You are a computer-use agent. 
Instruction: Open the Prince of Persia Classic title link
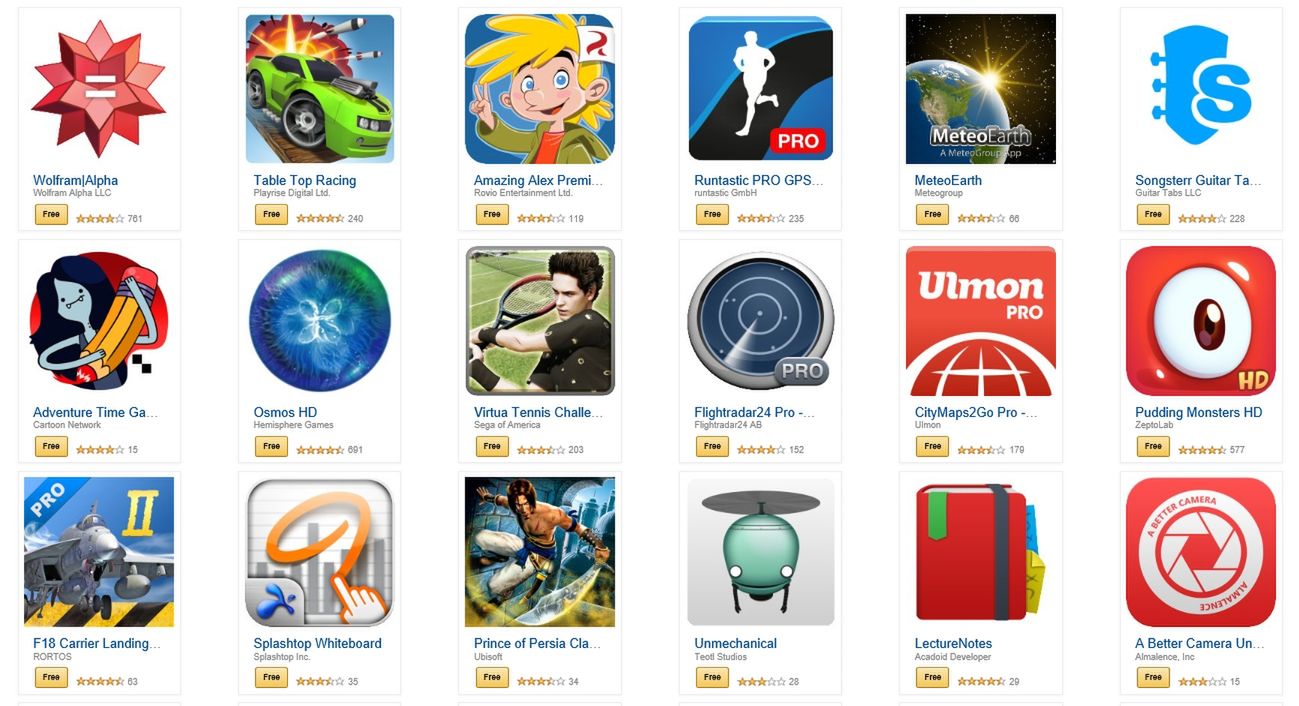coord(538,644)
